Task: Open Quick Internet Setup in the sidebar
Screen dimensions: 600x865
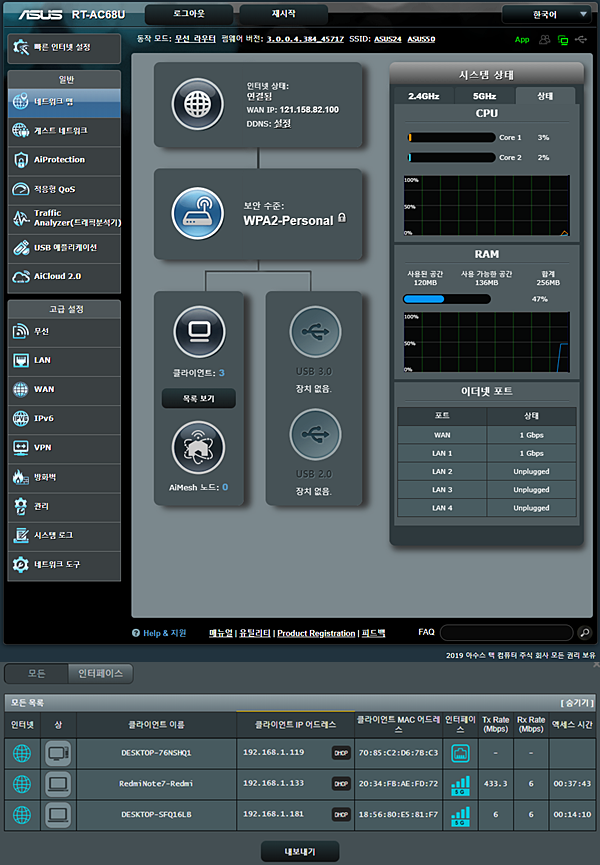Action: [x=64, y=48]
